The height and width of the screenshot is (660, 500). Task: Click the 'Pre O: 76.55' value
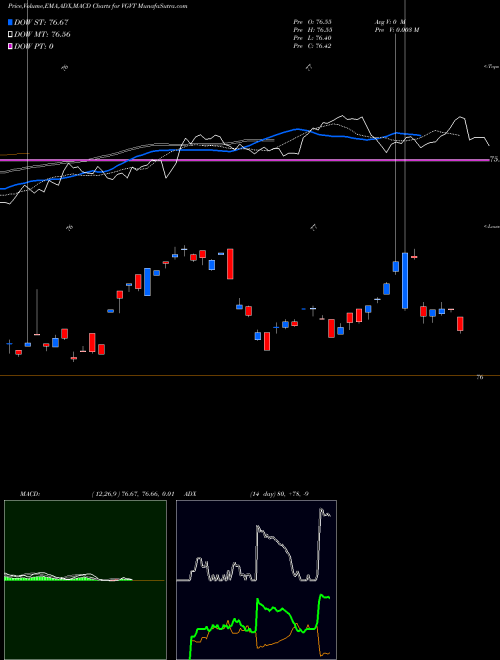tap(312, 22)
